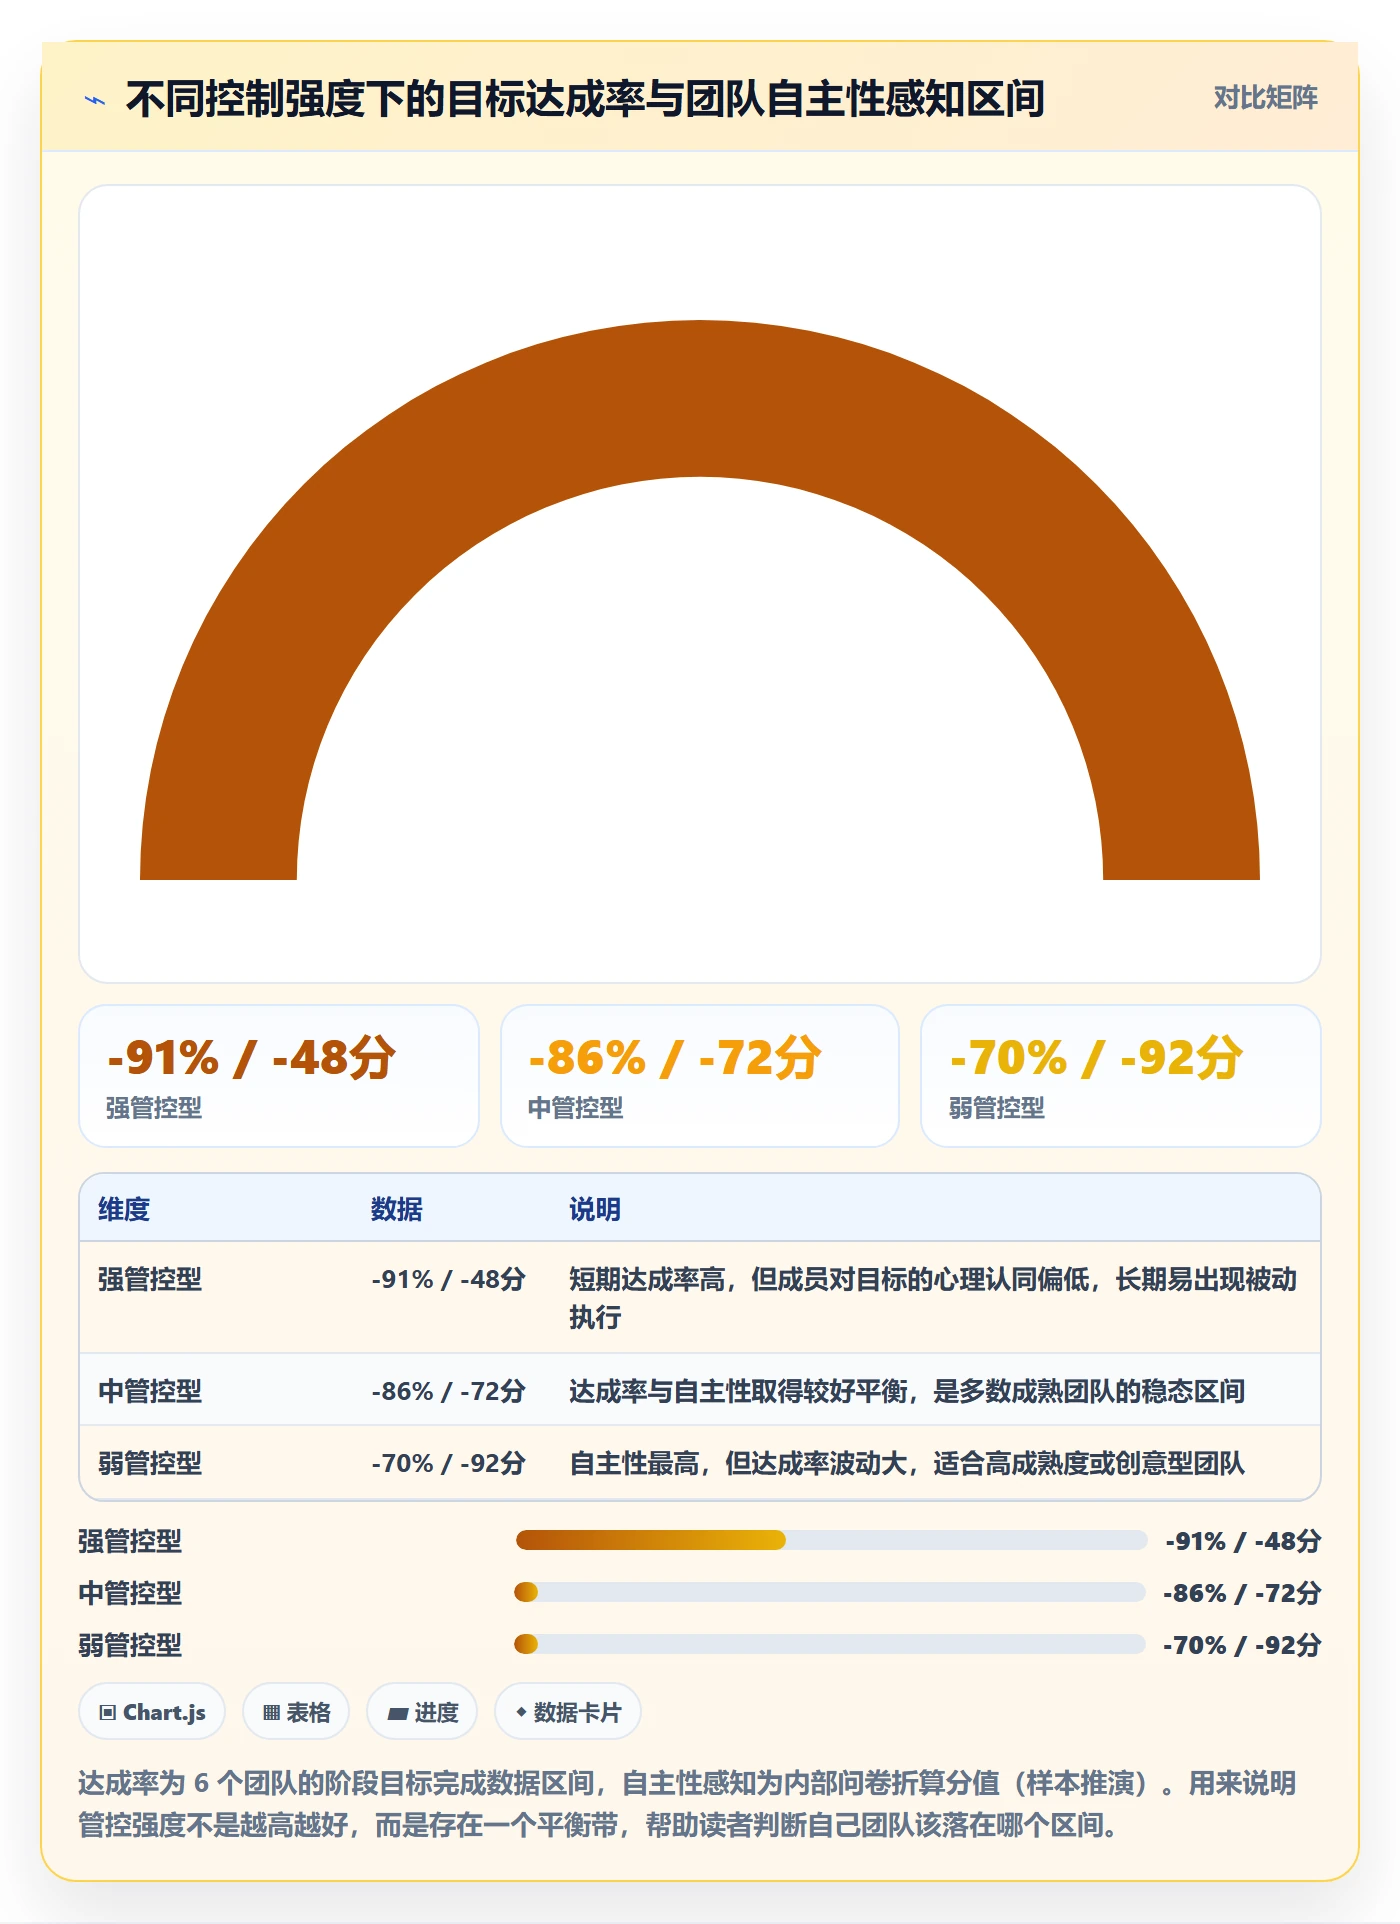Viewport: 1400px width, 1924px height.
Task: Click the 表格 grid icon chip
Action: tap(296, 1712)
